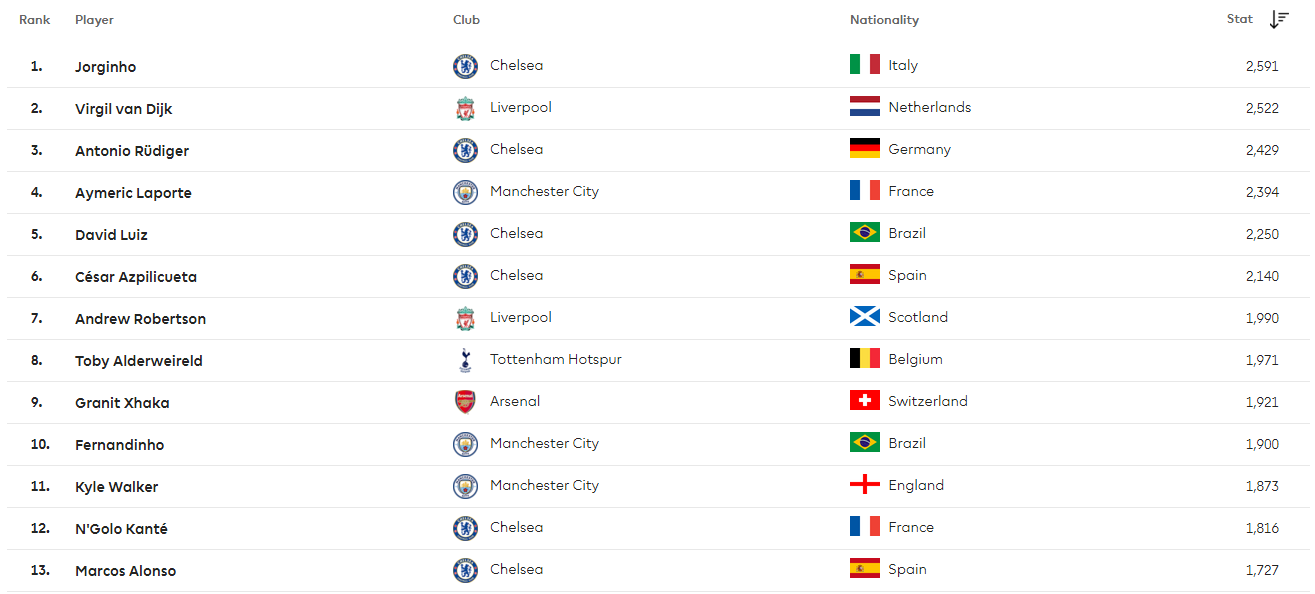1315x594 pixels.
Task: Toggle the Stat column sort icon
Action: (1279, 20)
